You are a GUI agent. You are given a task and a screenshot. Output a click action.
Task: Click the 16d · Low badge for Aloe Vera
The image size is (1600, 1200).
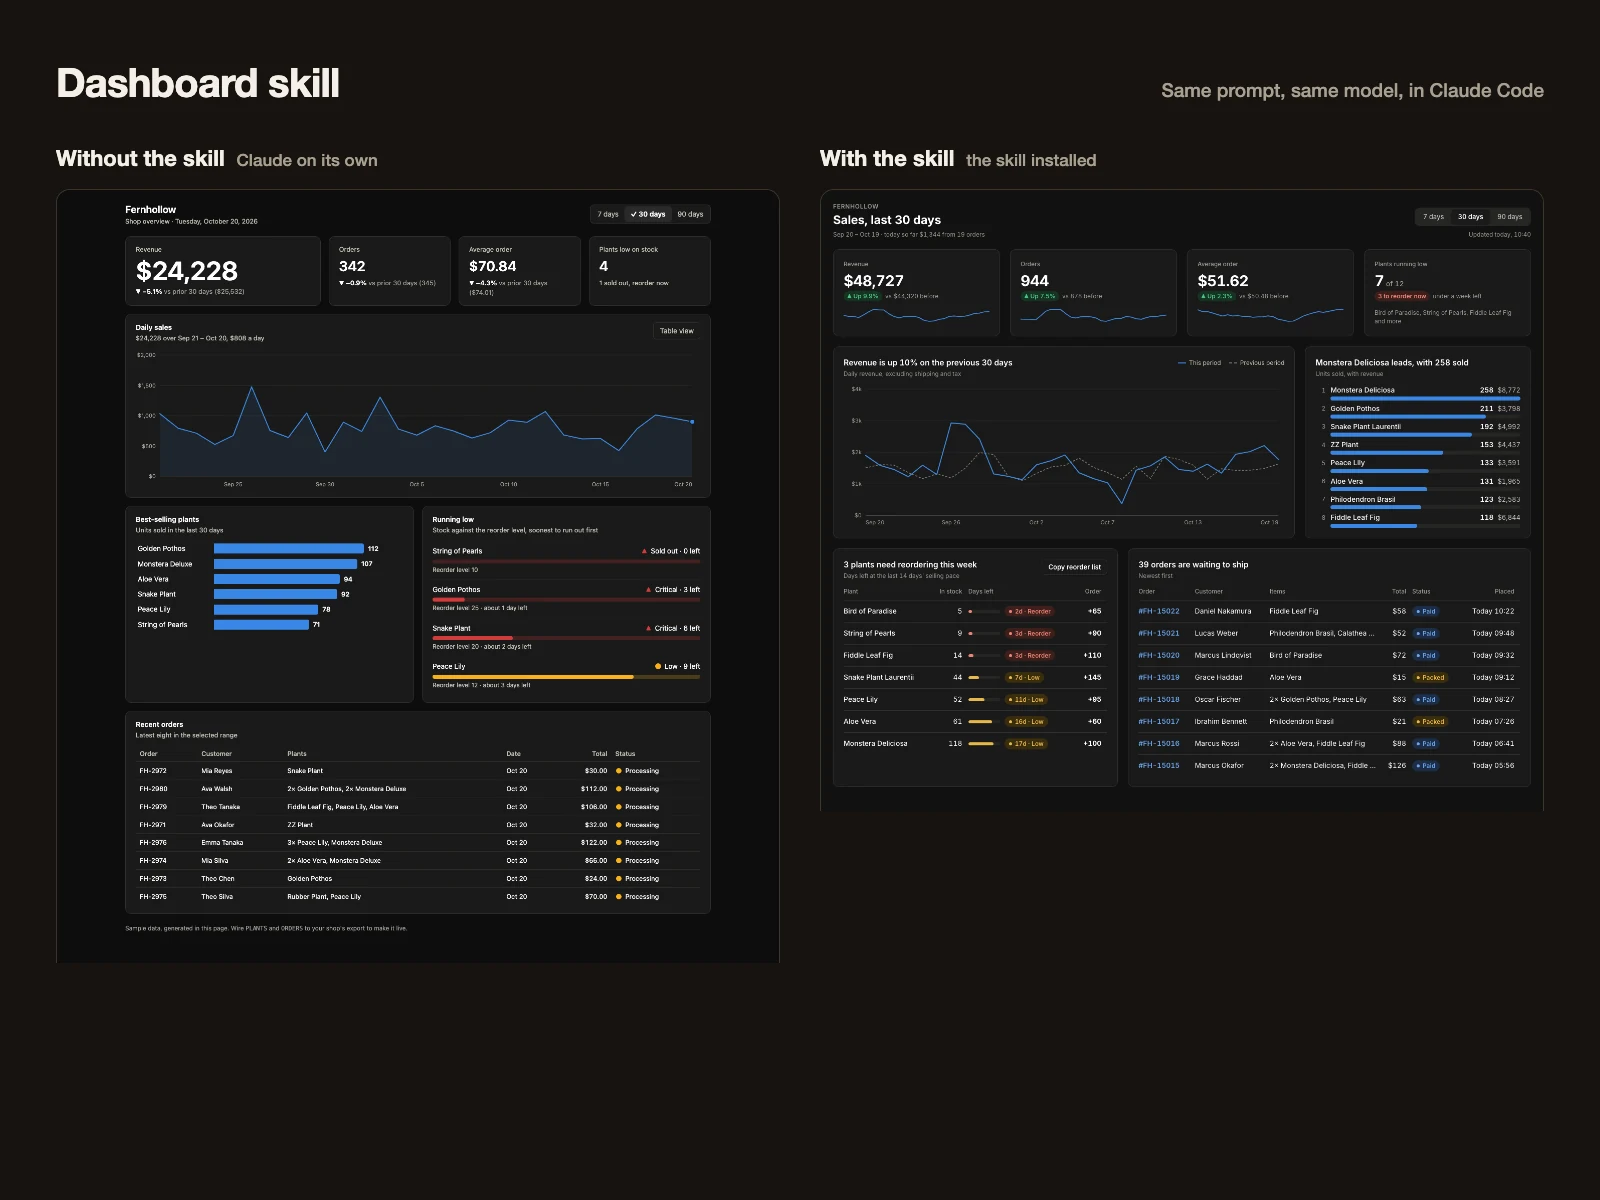(x=1026, y=721)
